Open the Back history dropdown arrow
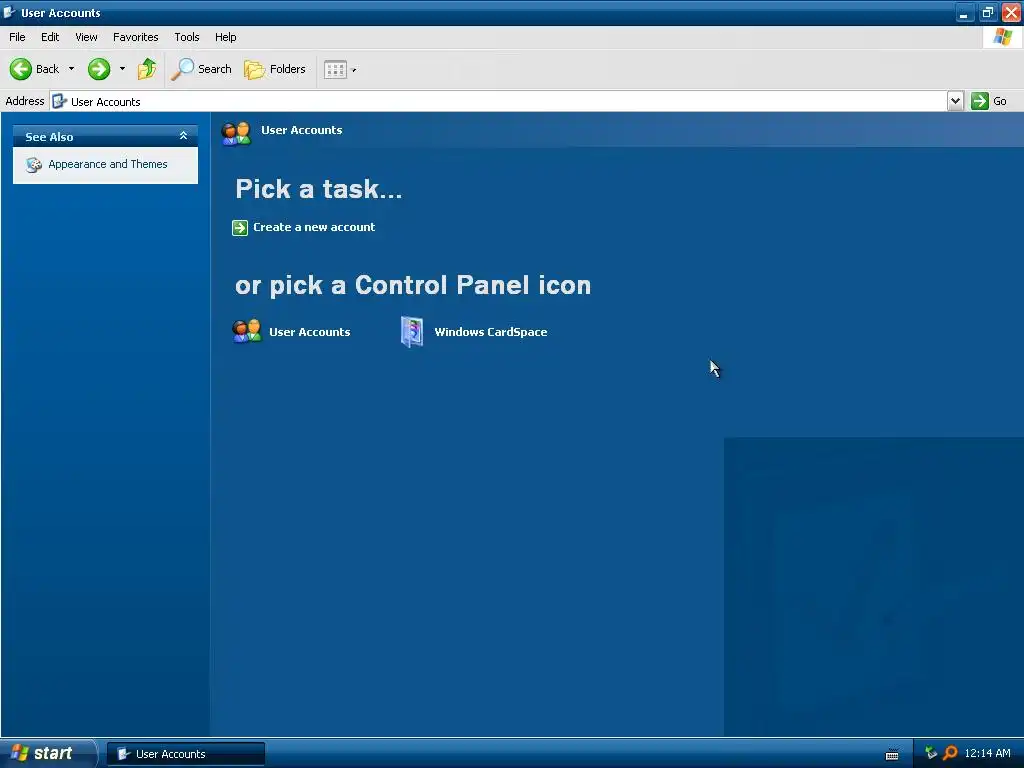 coord(71,69)
